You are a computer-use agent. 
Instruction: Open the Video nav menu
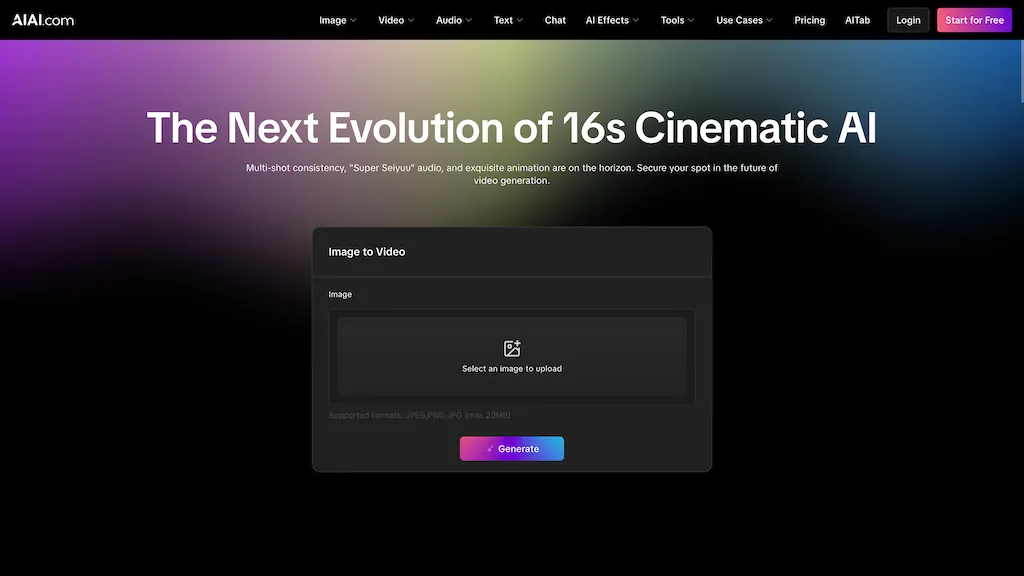[396, 20]
